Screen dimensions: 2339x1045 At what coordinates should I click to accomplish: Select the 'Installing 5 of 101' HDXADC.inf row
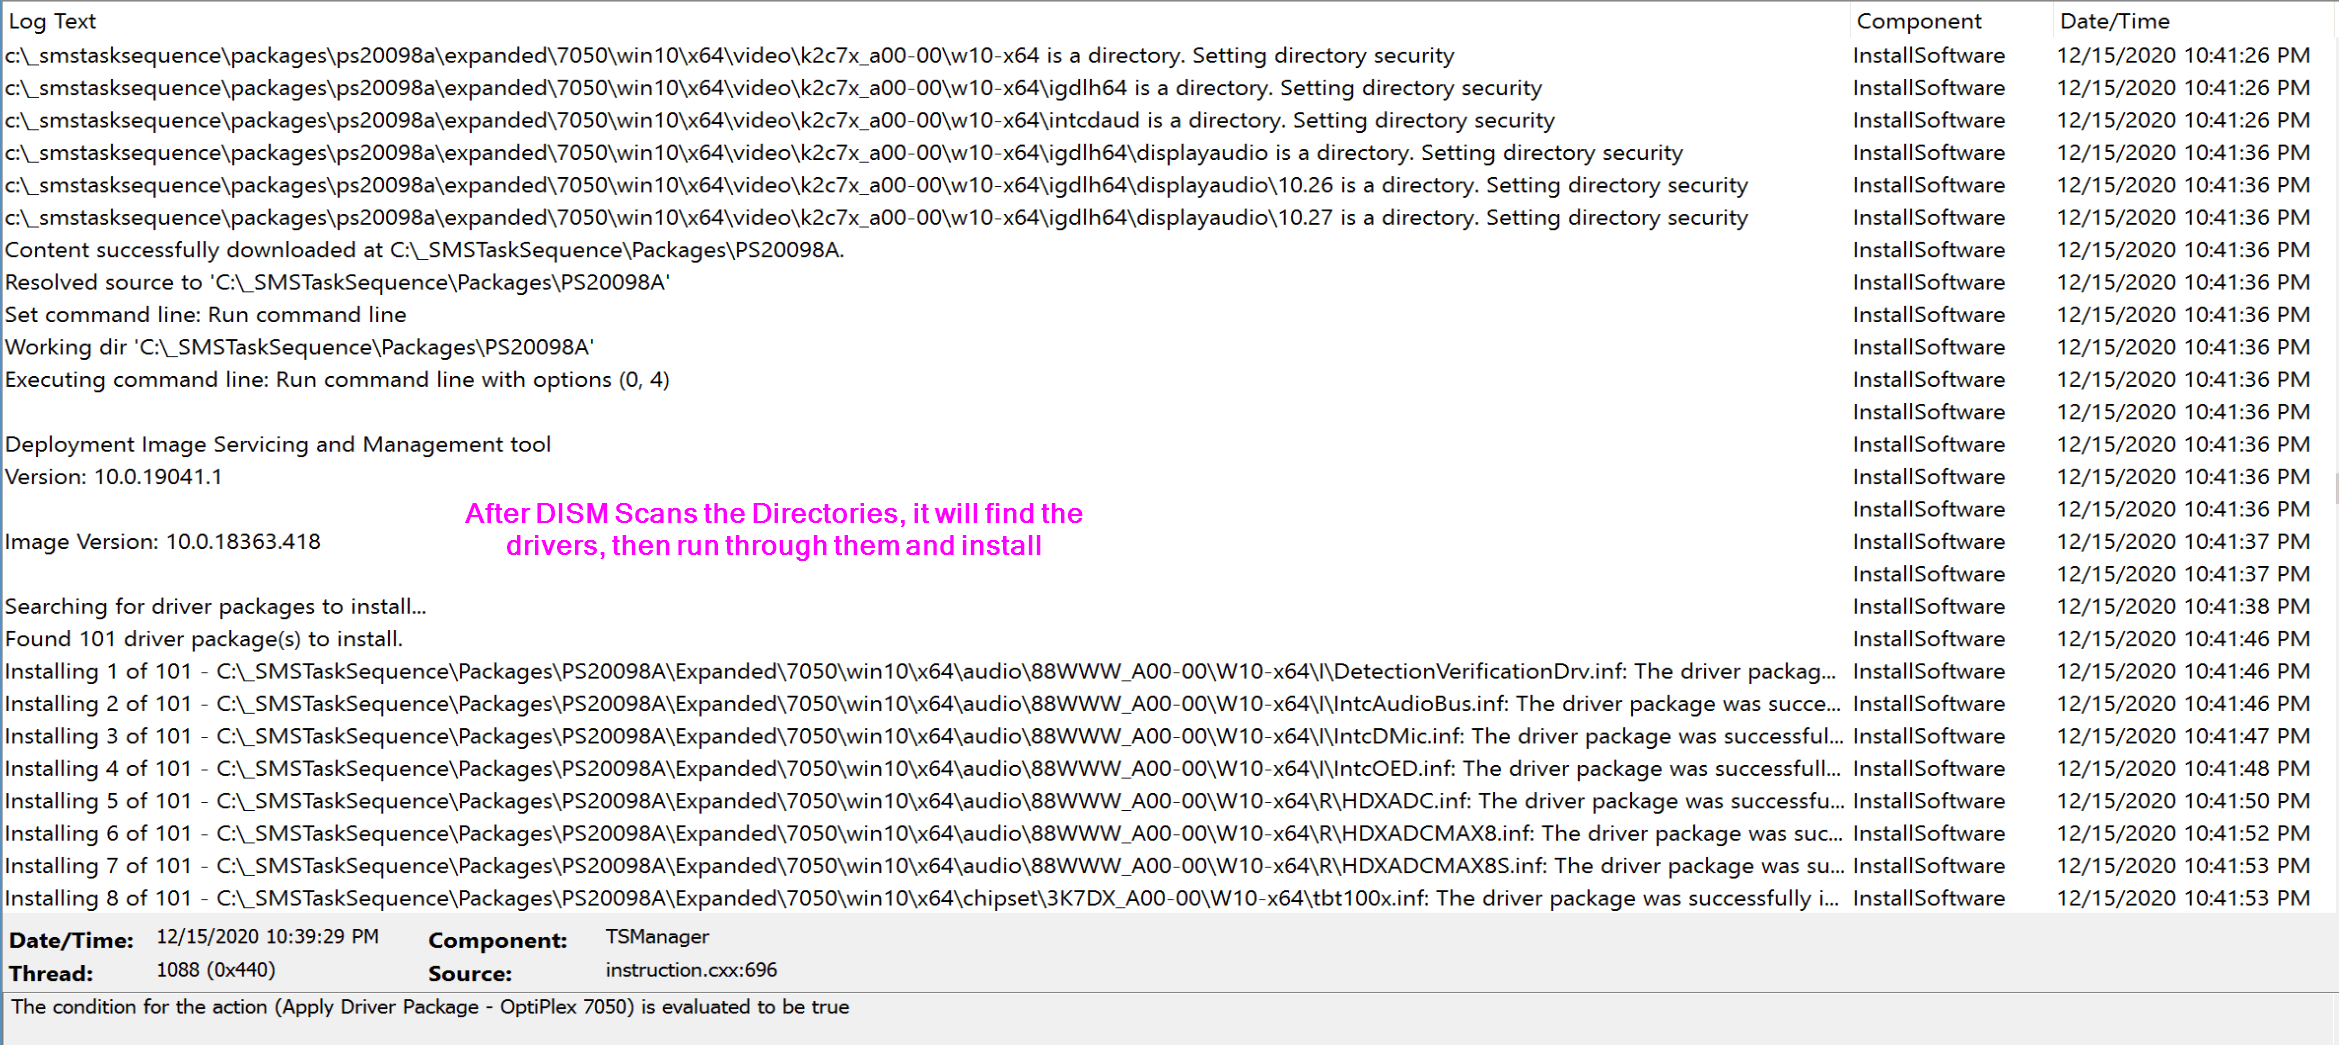[920, 801]
